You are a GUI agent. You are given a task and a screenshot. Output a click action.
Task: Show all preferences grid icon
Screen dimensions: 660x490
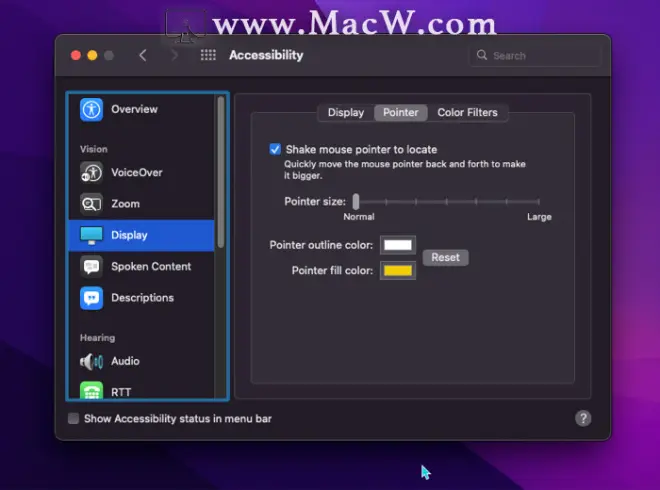click(208, 55)
